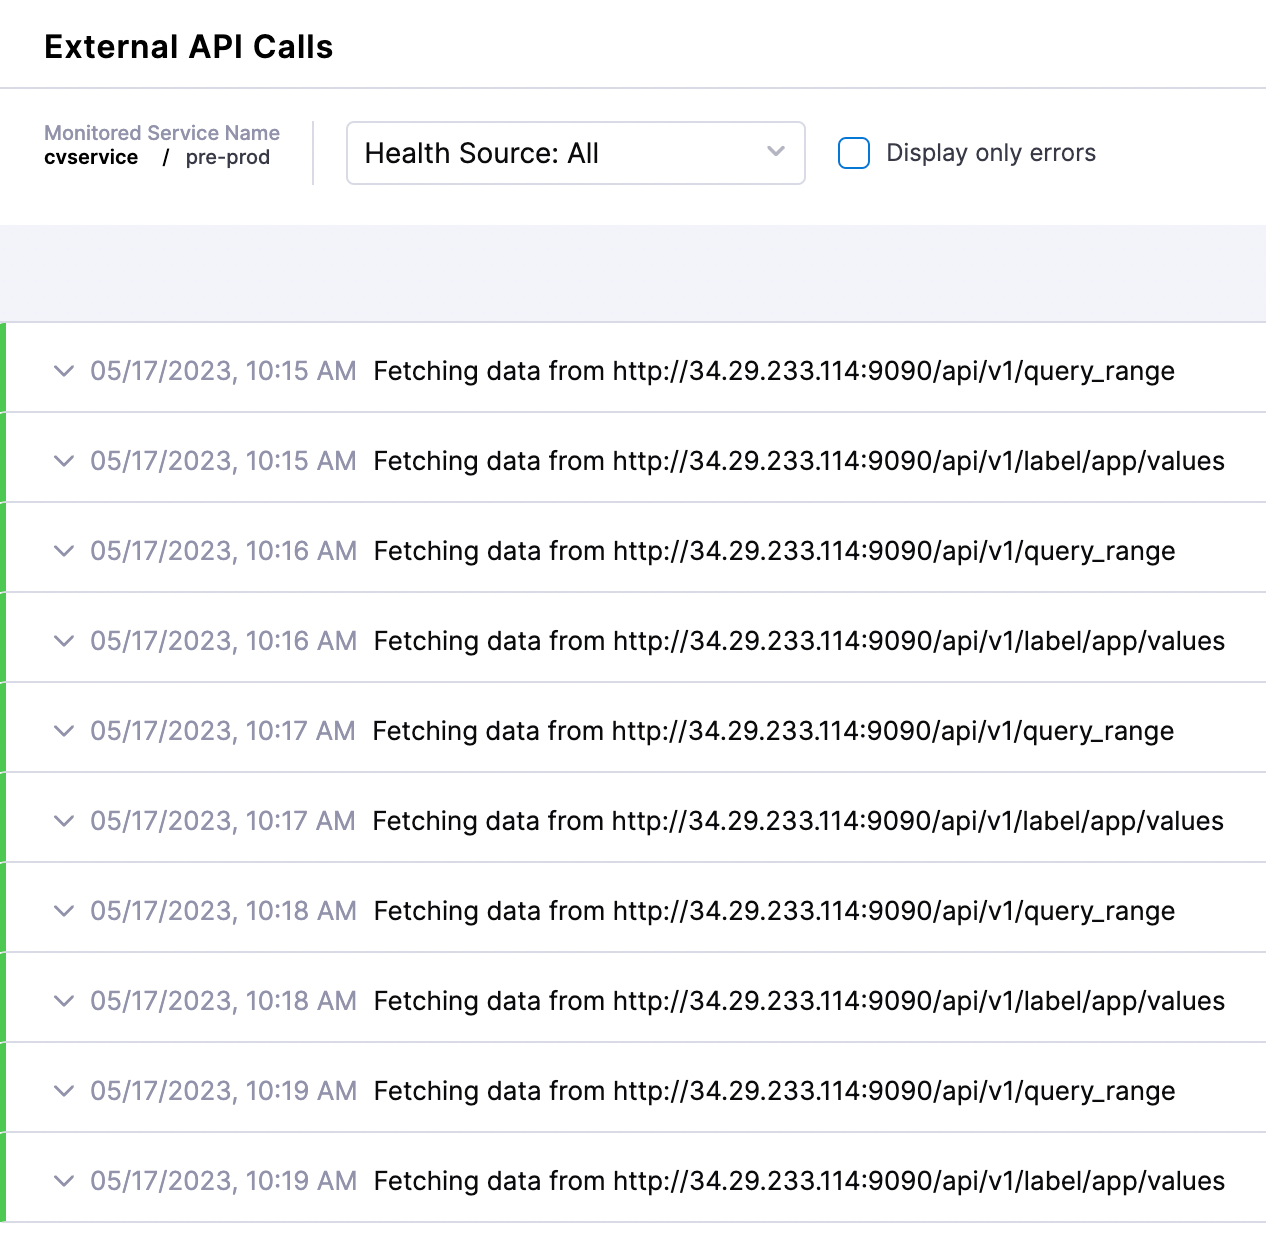
Task: Select the cvservice monitored service link
Action: point(92,157)
